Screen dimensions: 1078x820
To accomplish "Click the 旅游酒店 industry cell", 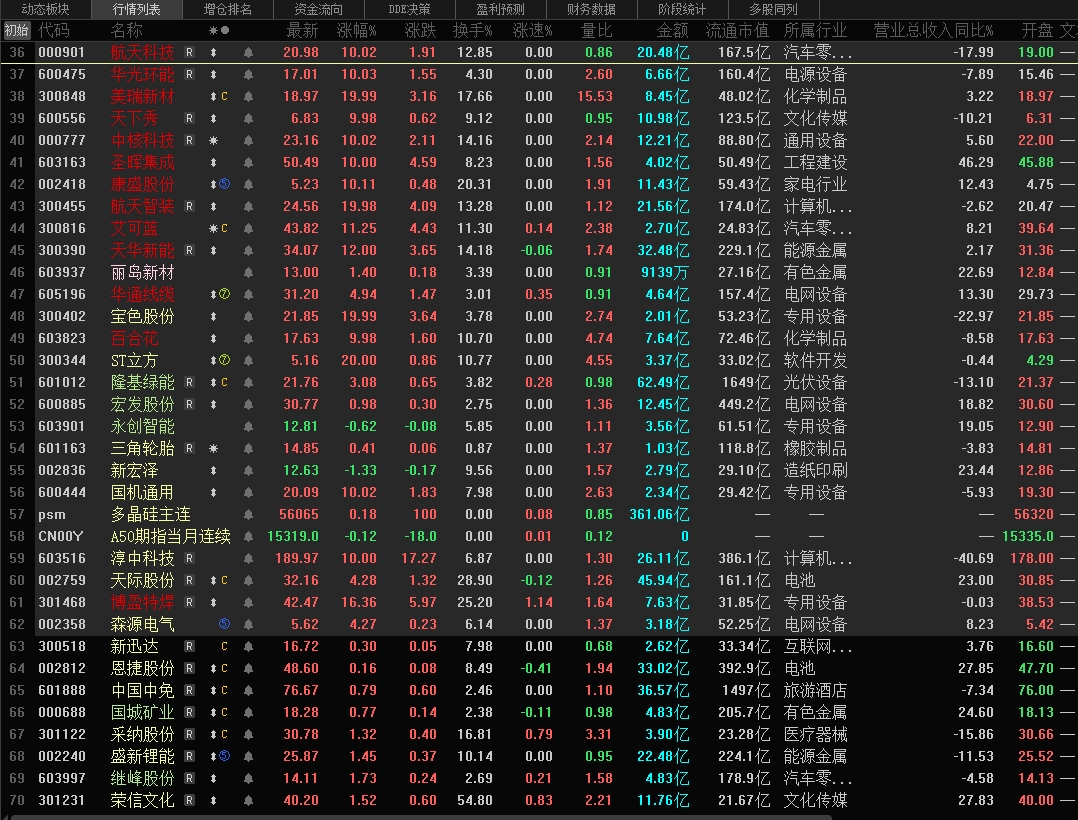I will [815, 690].
